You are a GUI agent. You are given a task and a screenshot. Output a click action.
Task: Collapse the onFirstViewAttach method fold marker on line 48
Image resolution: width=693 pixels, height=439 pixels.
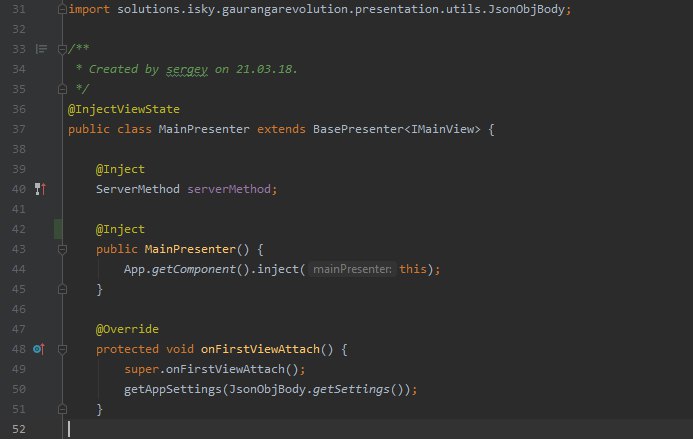pos(62,349)
